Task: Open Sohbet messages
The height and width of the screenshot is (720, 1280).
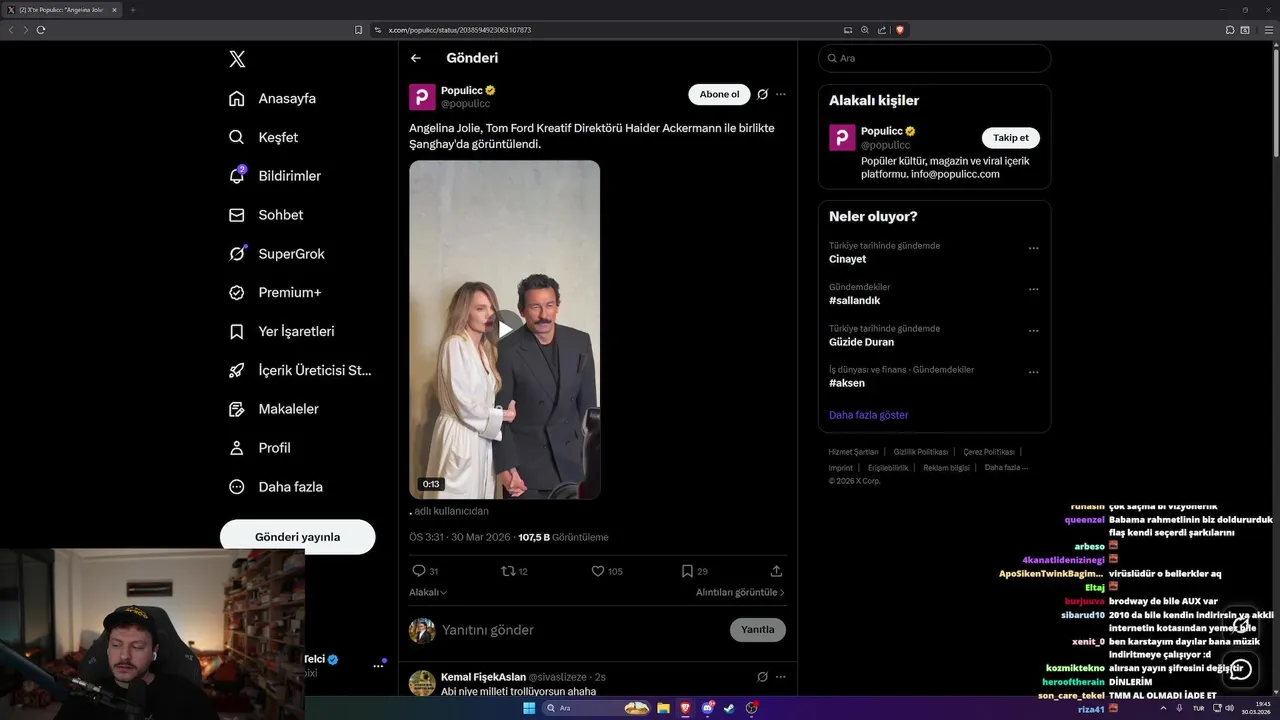Action: 265,215
